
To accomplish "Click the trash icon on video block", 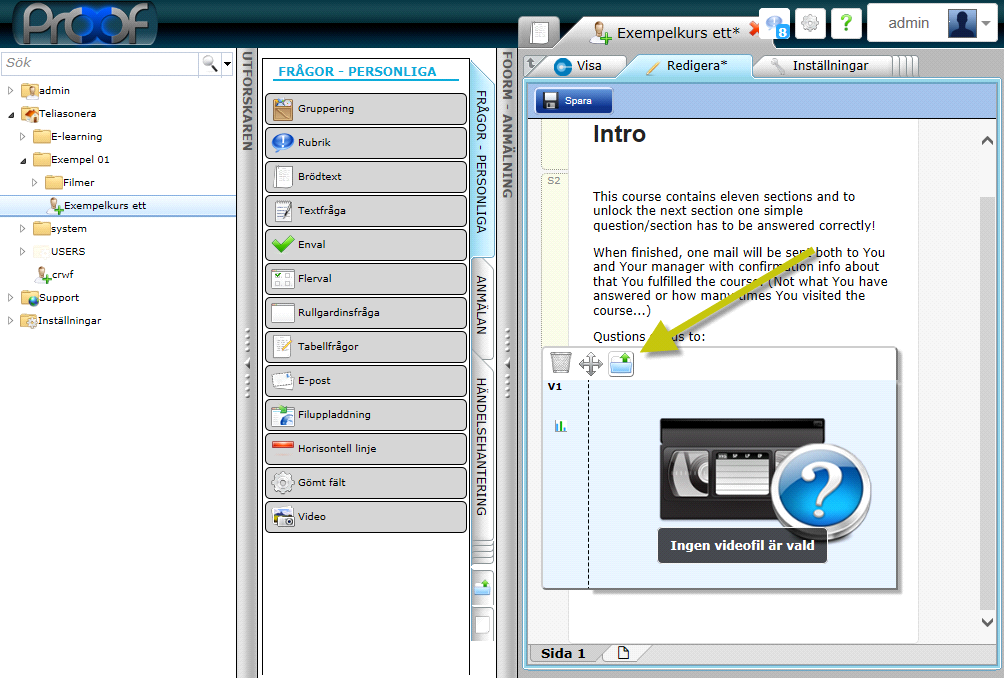I will pyautogui.click(x=561, y=363).
